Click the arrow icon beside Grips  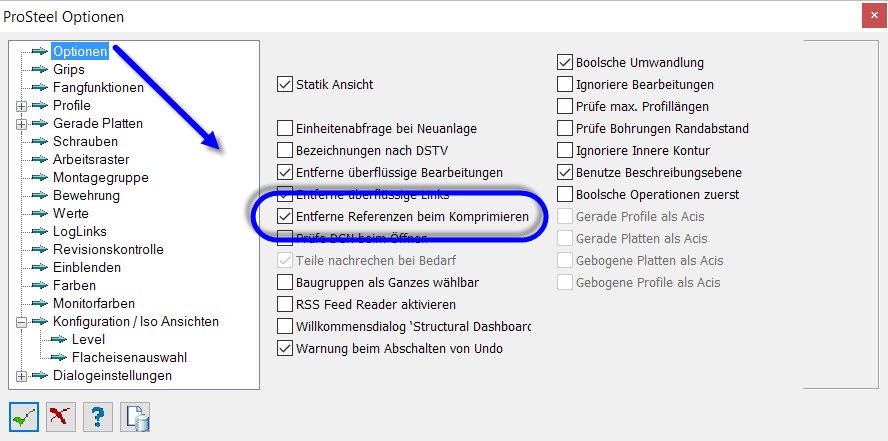coord(40,69)
